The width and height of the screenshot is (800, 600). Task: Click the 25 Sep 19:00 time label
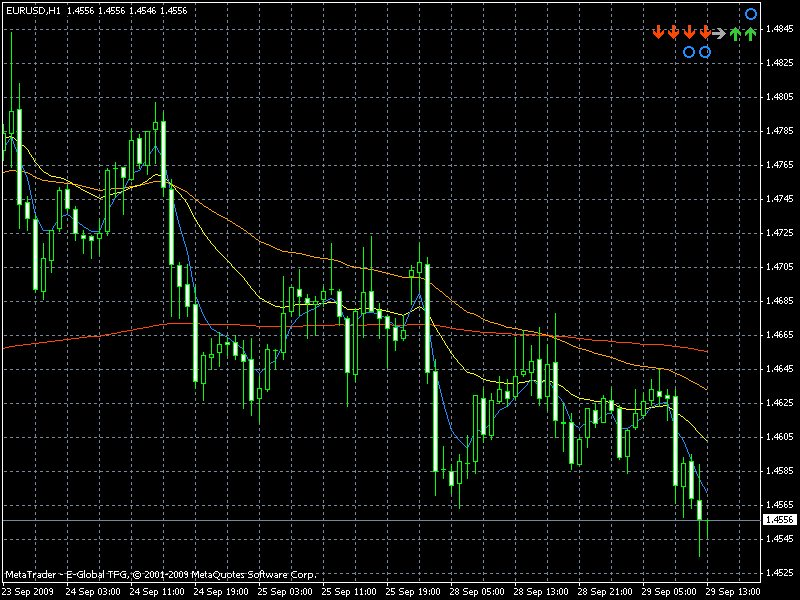click(413, 592)
